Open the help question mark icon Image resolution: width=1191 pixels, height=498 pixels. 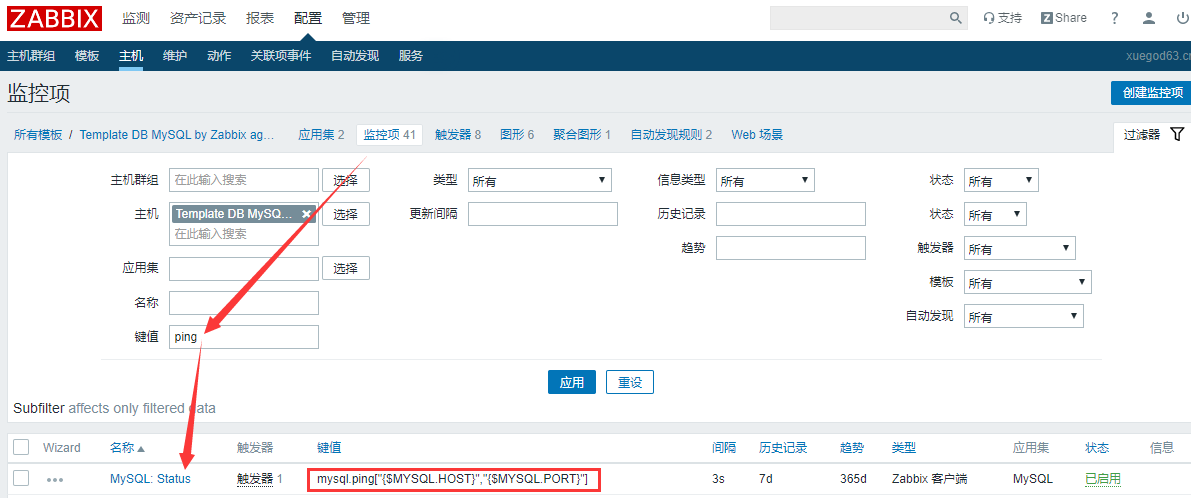coord(1115,18)
